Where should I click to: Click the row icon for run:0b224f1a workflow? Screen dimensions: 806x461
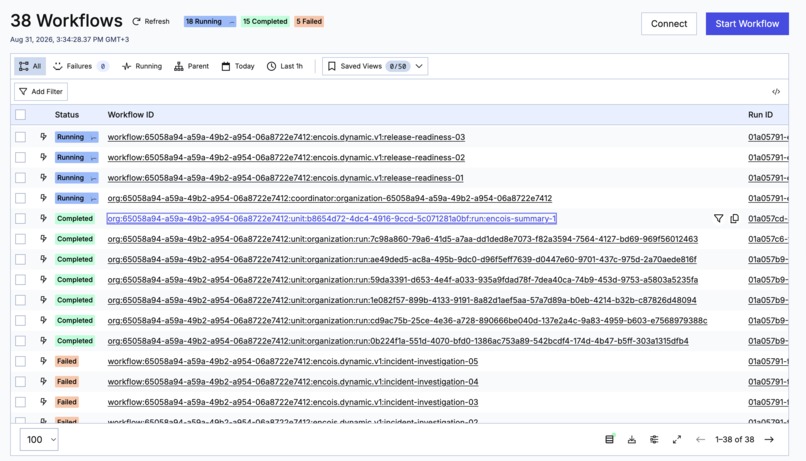coord(43,341)
